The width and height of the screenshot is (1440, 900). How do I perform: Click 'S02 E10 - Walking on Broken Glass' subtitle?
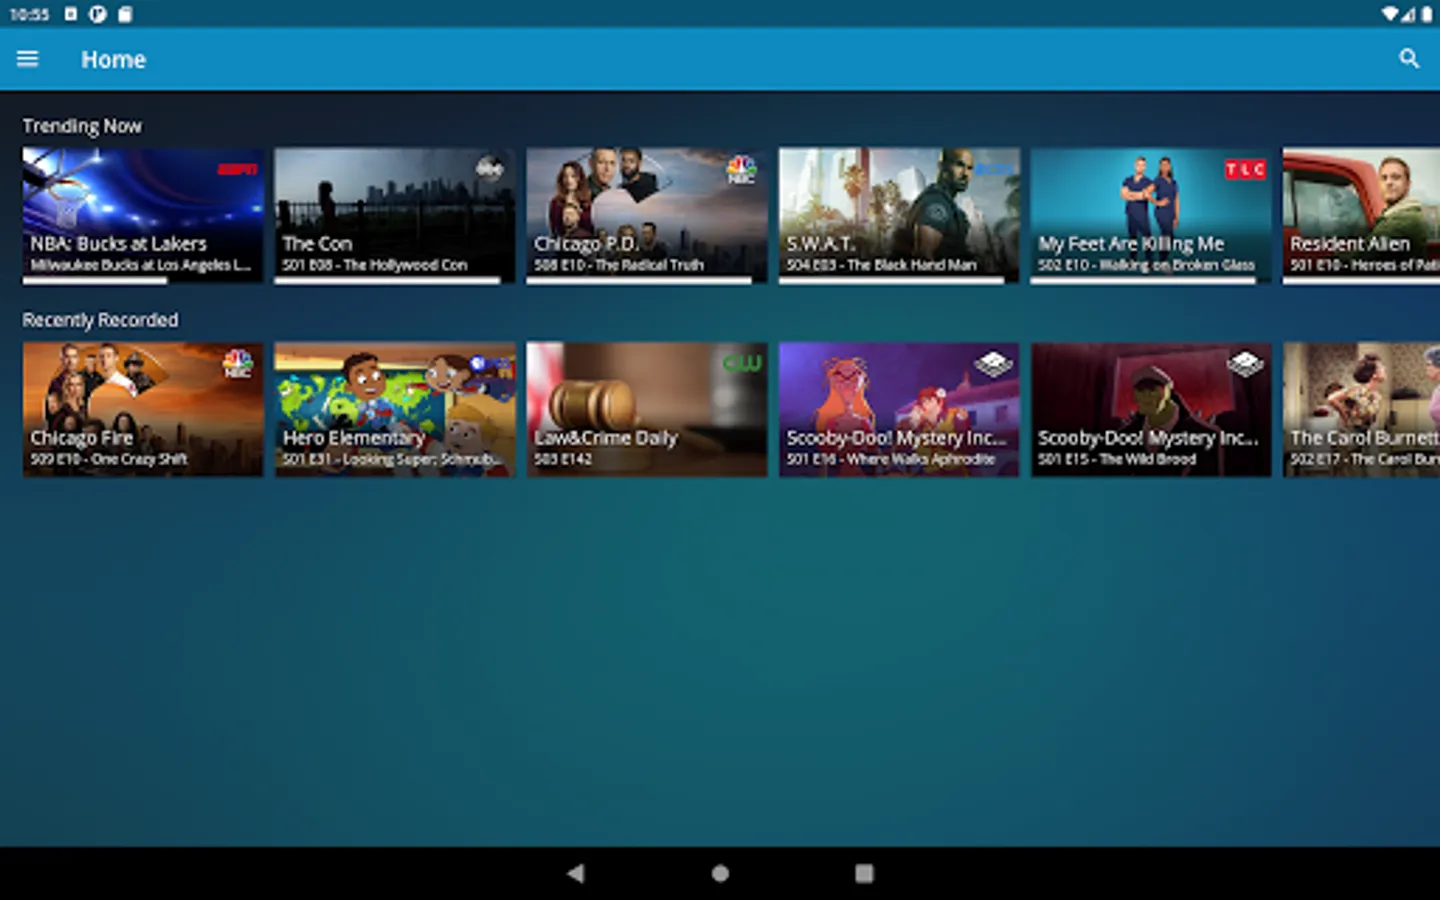1146,265
